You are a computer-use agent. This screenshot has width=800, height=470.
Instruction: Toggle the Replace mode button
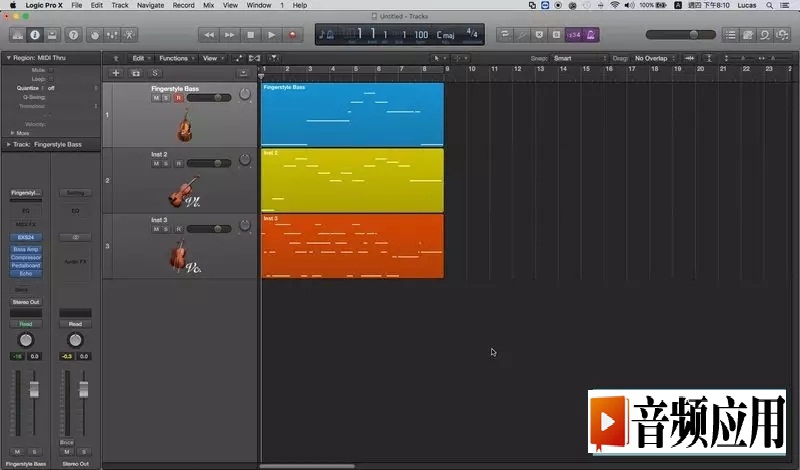pos(539,35)
